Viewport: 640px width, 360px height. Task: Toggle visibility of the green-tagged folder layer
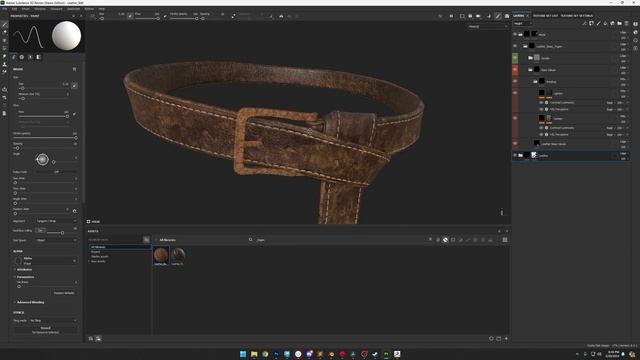click(515, 58)
